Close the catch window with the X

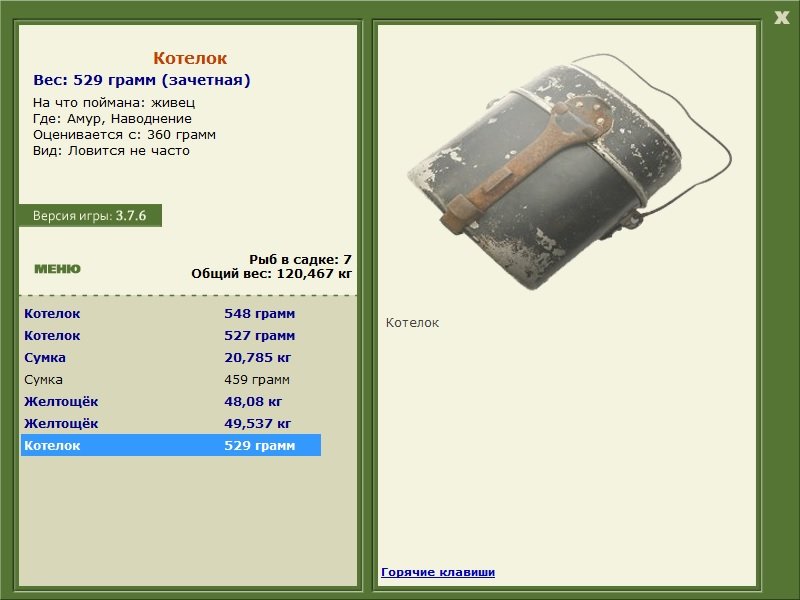pos(781,15)
